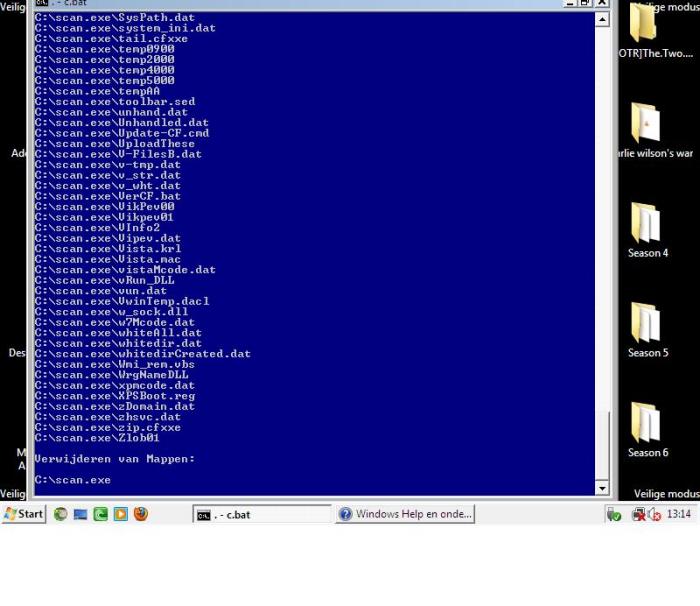This screenshot has height=606, width=700.
Task: Click the network disconnected tray icon
Action: 638,514
